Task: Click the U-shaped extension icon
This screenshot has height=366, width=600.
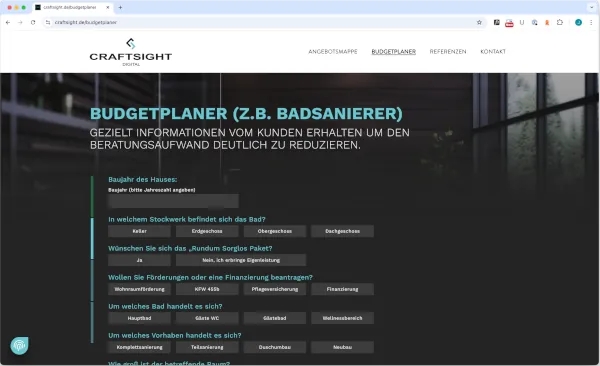Action: pos(522,23)
